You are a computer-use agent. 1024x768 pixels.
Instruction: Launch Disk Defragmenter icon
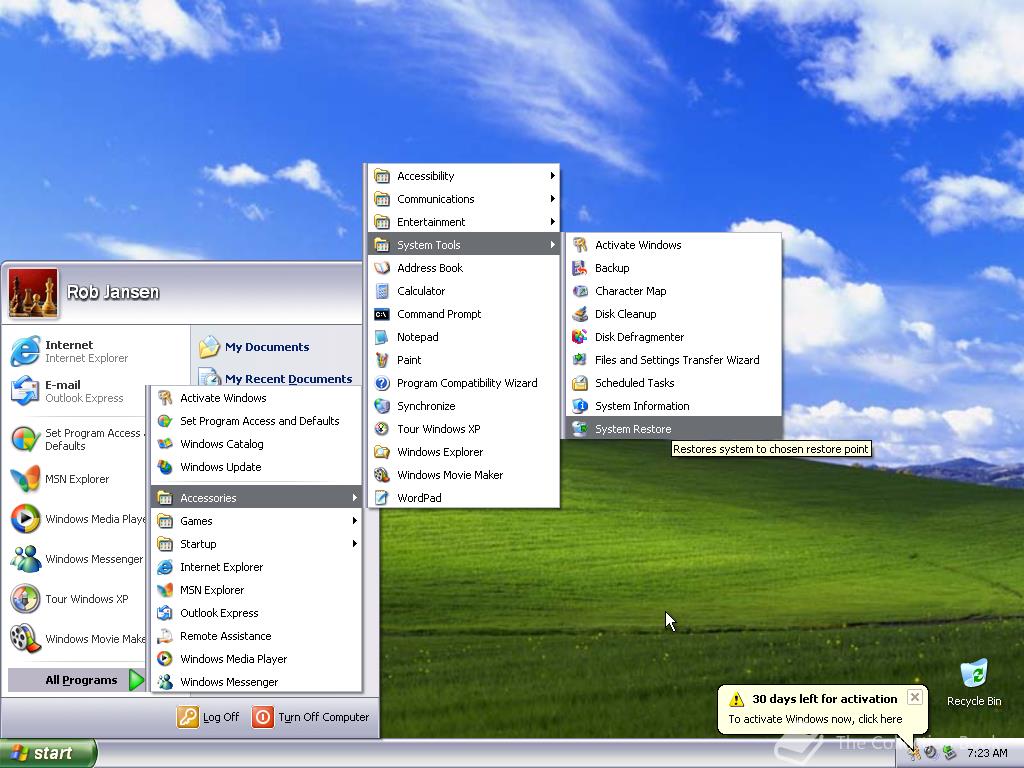click(579, 337)
